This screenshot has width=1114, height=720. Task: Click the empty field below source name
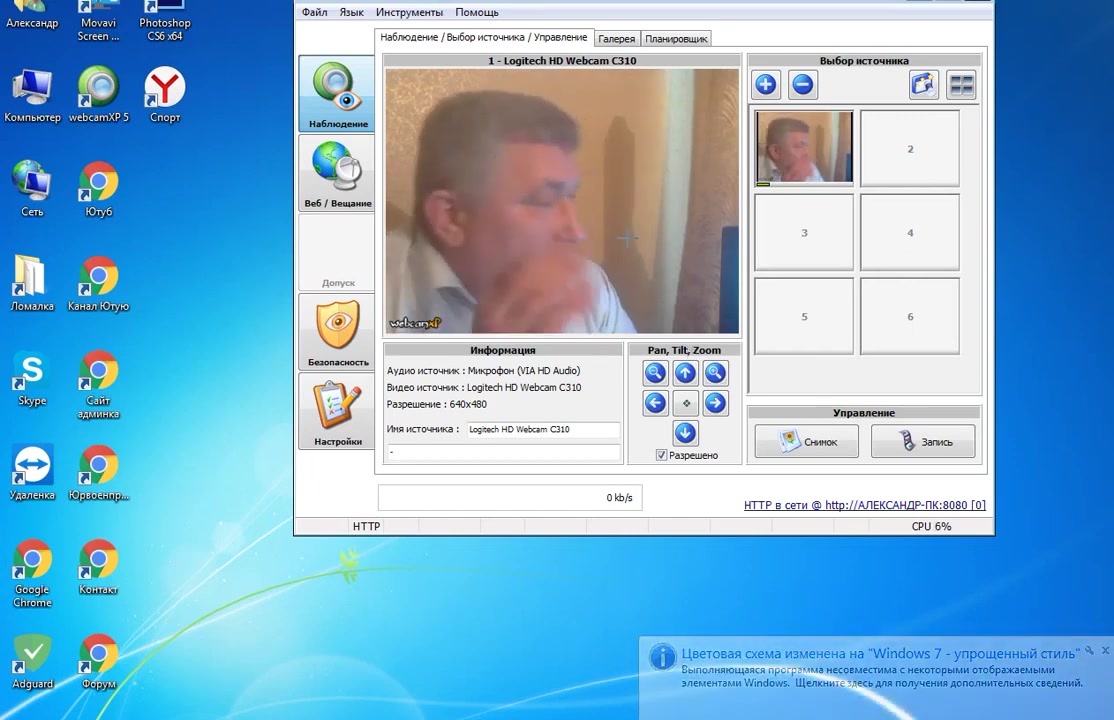tap(504, 452)
